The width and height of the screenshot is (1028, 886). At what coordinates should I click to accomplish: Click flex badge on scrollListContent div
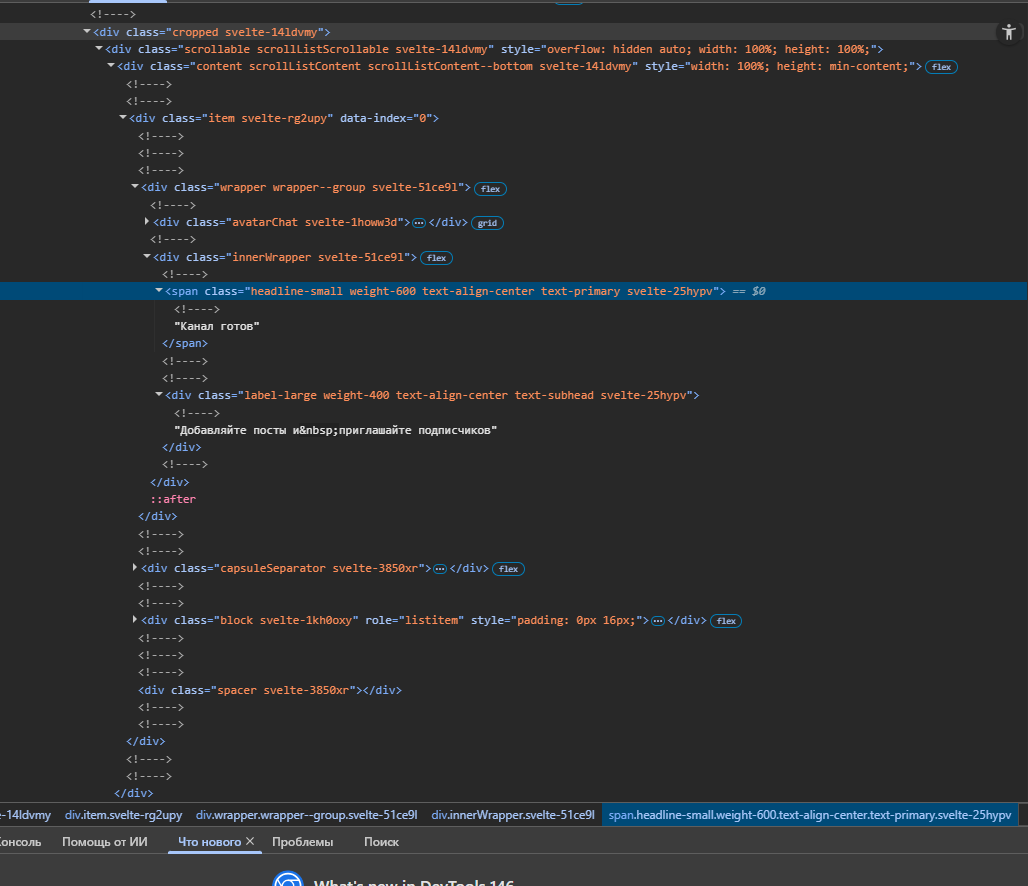click(x=941, y=67)
